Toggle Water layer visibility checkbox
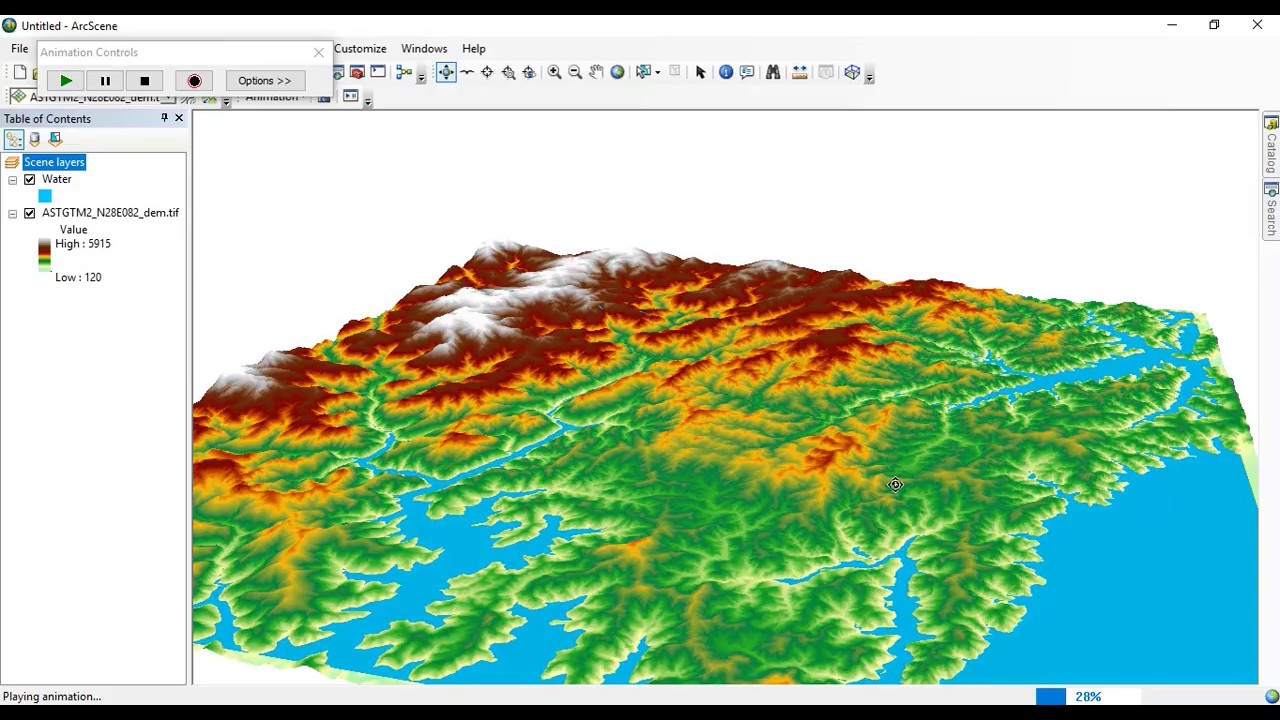 tap(29, 180)
